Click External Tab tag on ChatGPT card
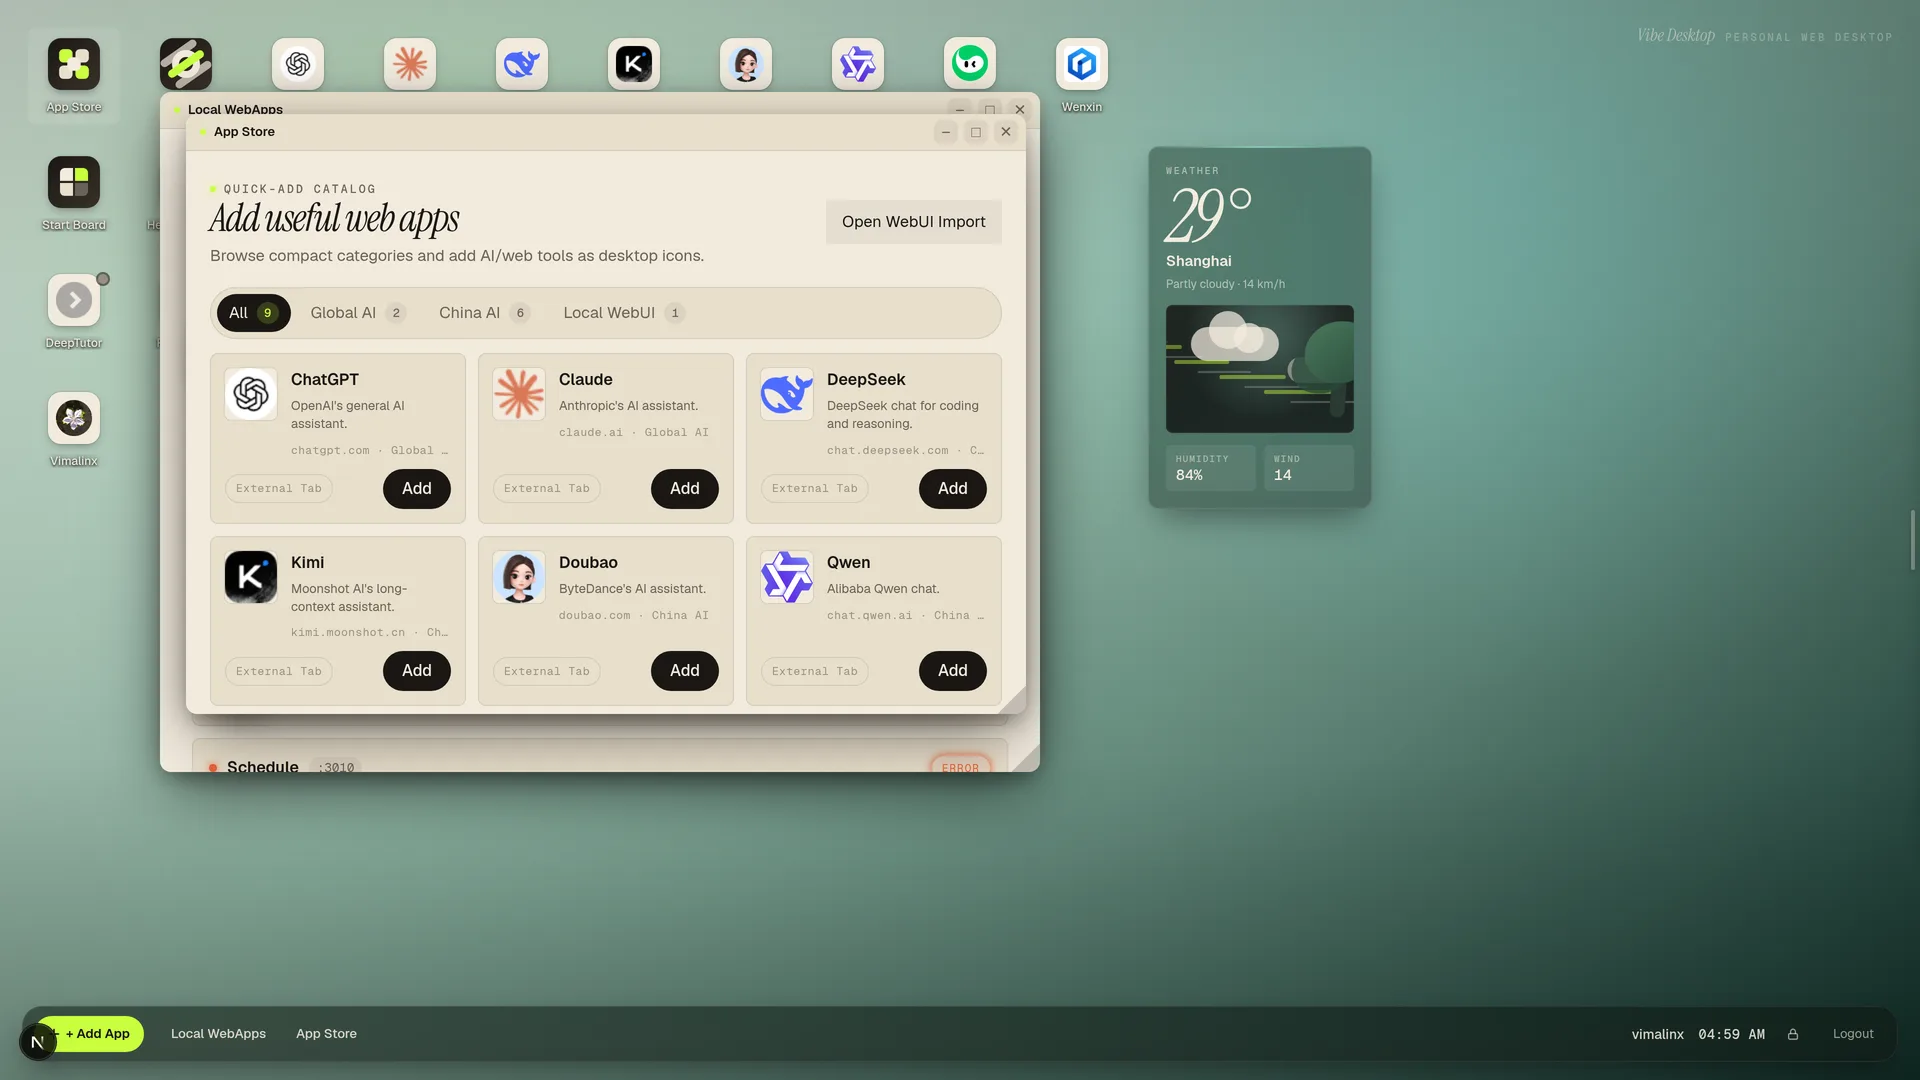This screenshot has width=1920, height=1080. coord(279,489)
